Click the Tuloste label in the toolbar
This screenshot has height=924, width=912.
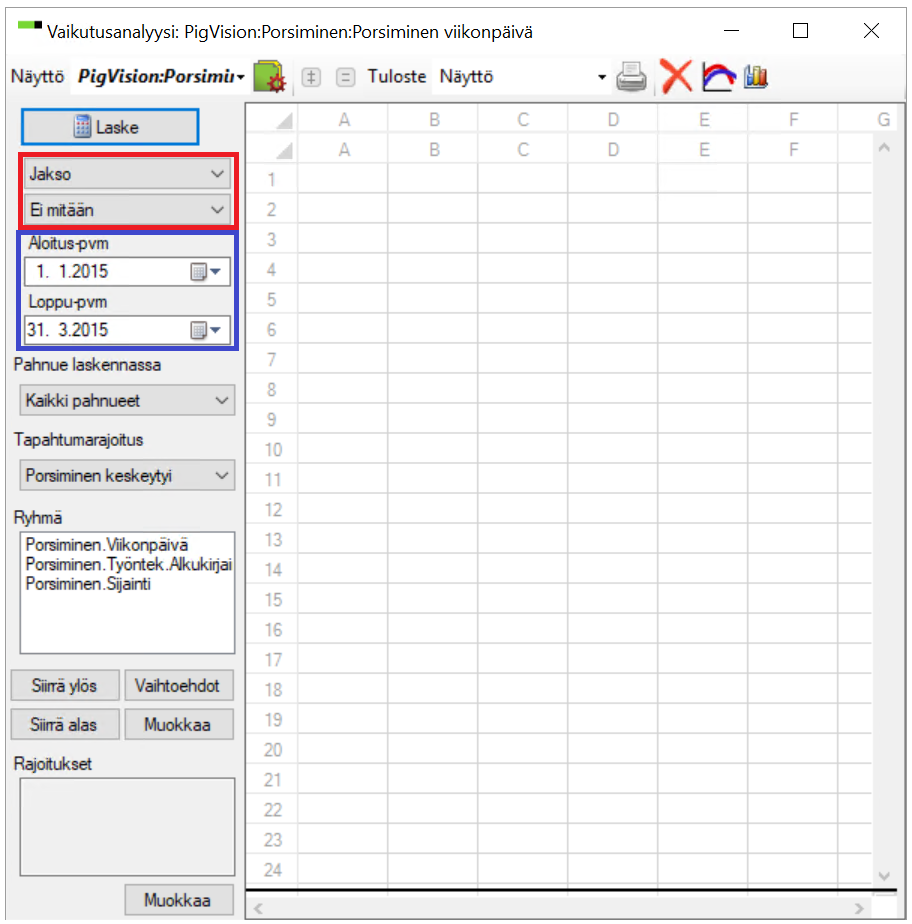coord(396,77)
